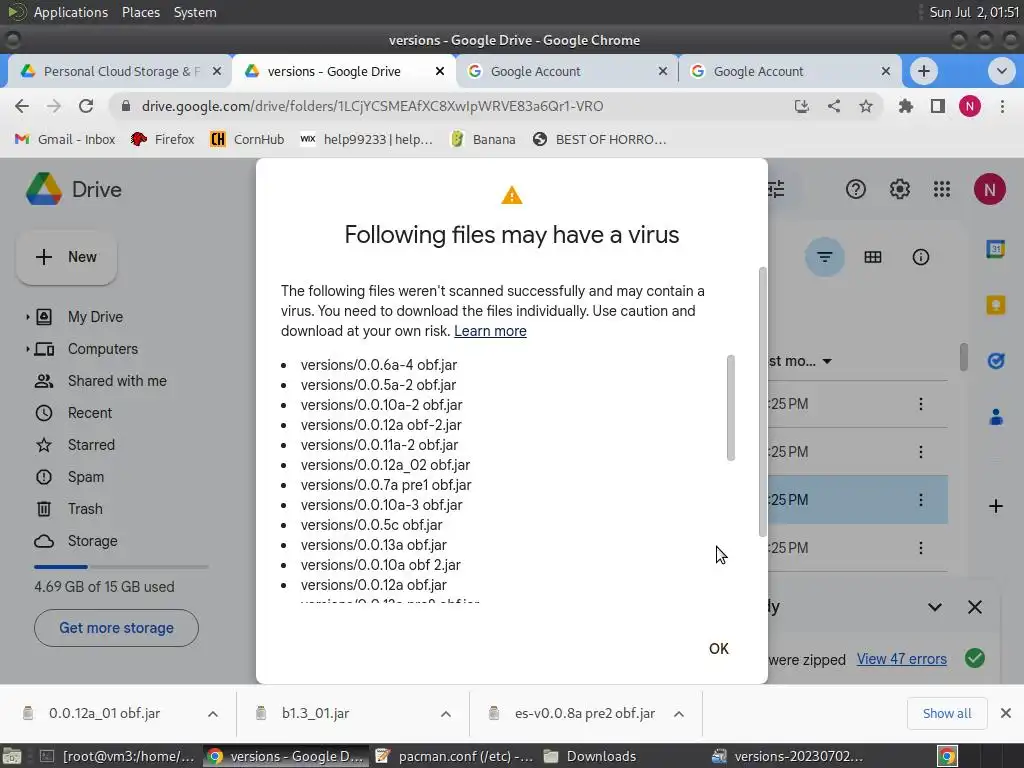This screenshot has width=1024, height=768.
Task: Open Banana bookmark
Action: click(483, 140)
